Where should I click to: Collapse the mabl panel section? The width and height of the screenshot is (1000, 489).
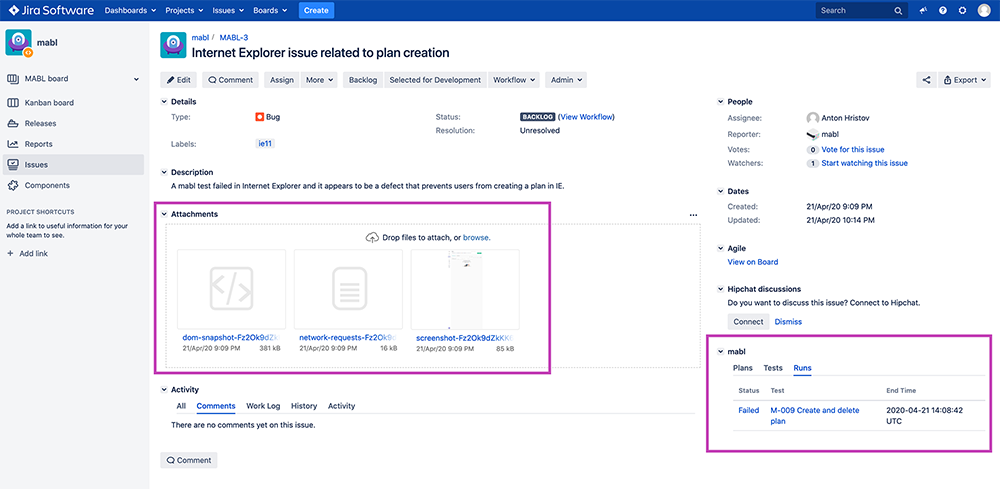[x=721, y=351]
